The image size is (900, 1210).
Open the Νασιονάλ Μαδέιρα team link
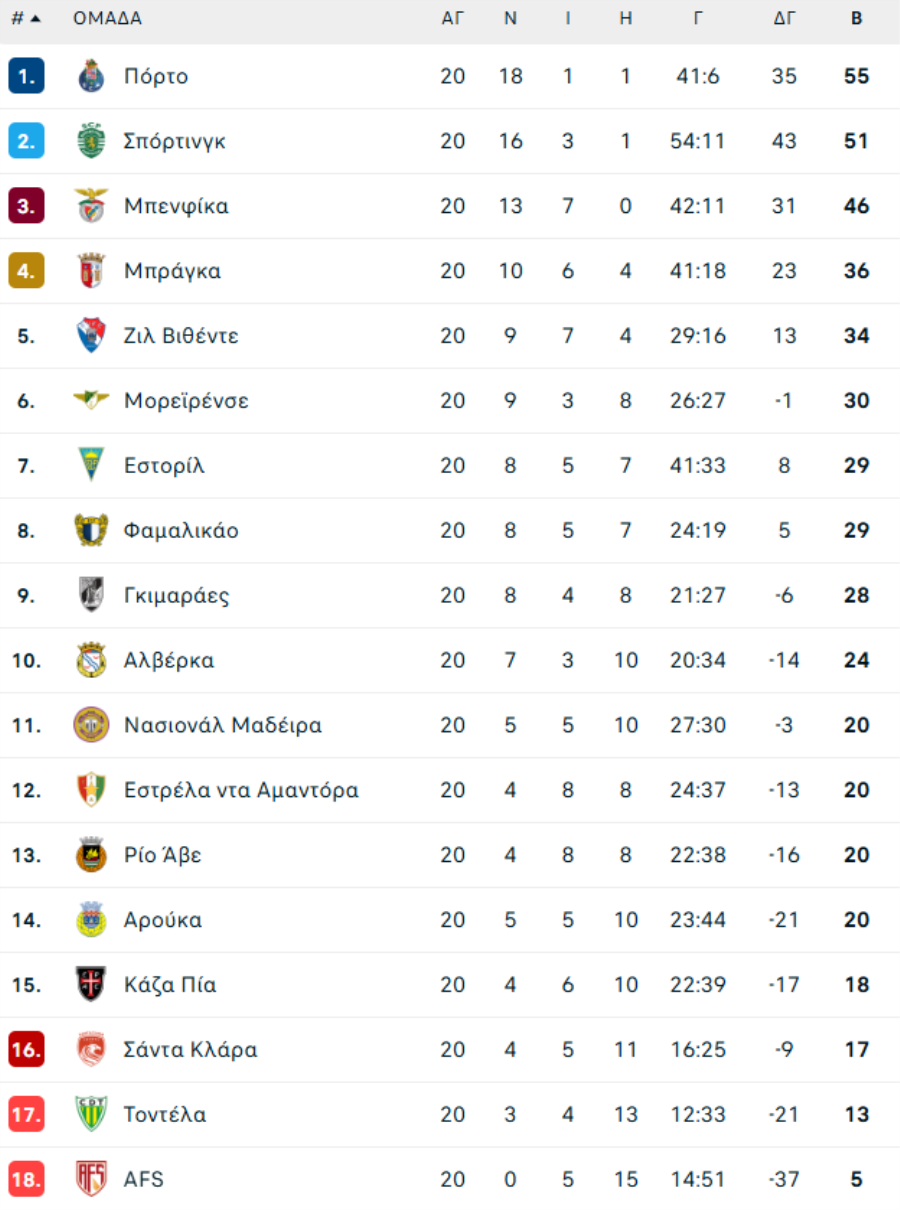click(x=222, y=725)
